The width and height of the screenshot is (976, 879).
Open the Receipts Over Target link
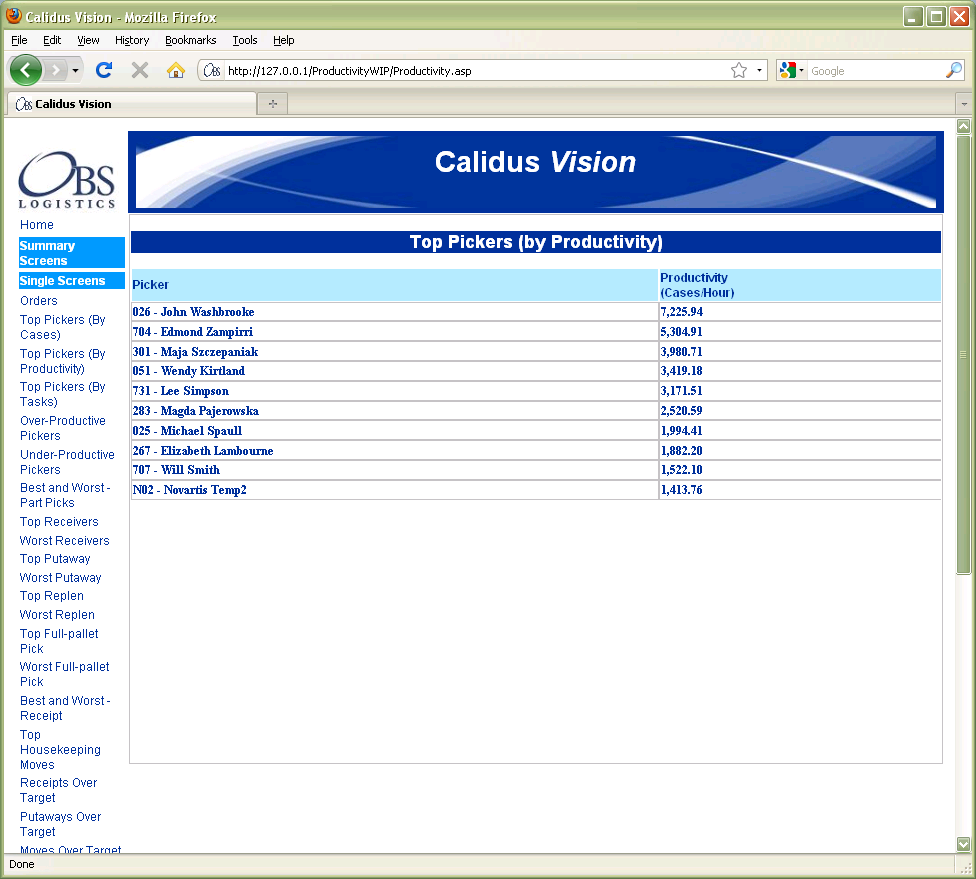59,790
